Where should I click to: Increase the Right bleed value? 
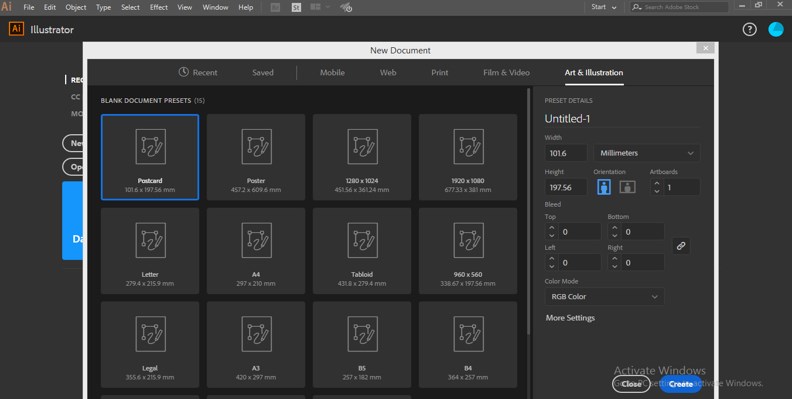point(615,259)
